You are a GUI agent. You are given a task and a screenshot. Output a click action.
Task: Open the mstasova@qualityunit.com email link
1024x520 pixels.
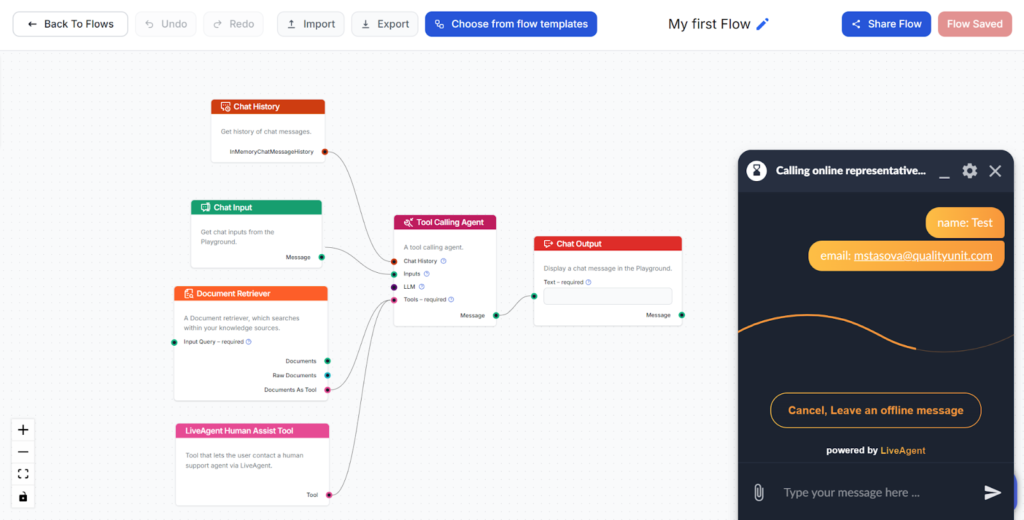[922, 256]
